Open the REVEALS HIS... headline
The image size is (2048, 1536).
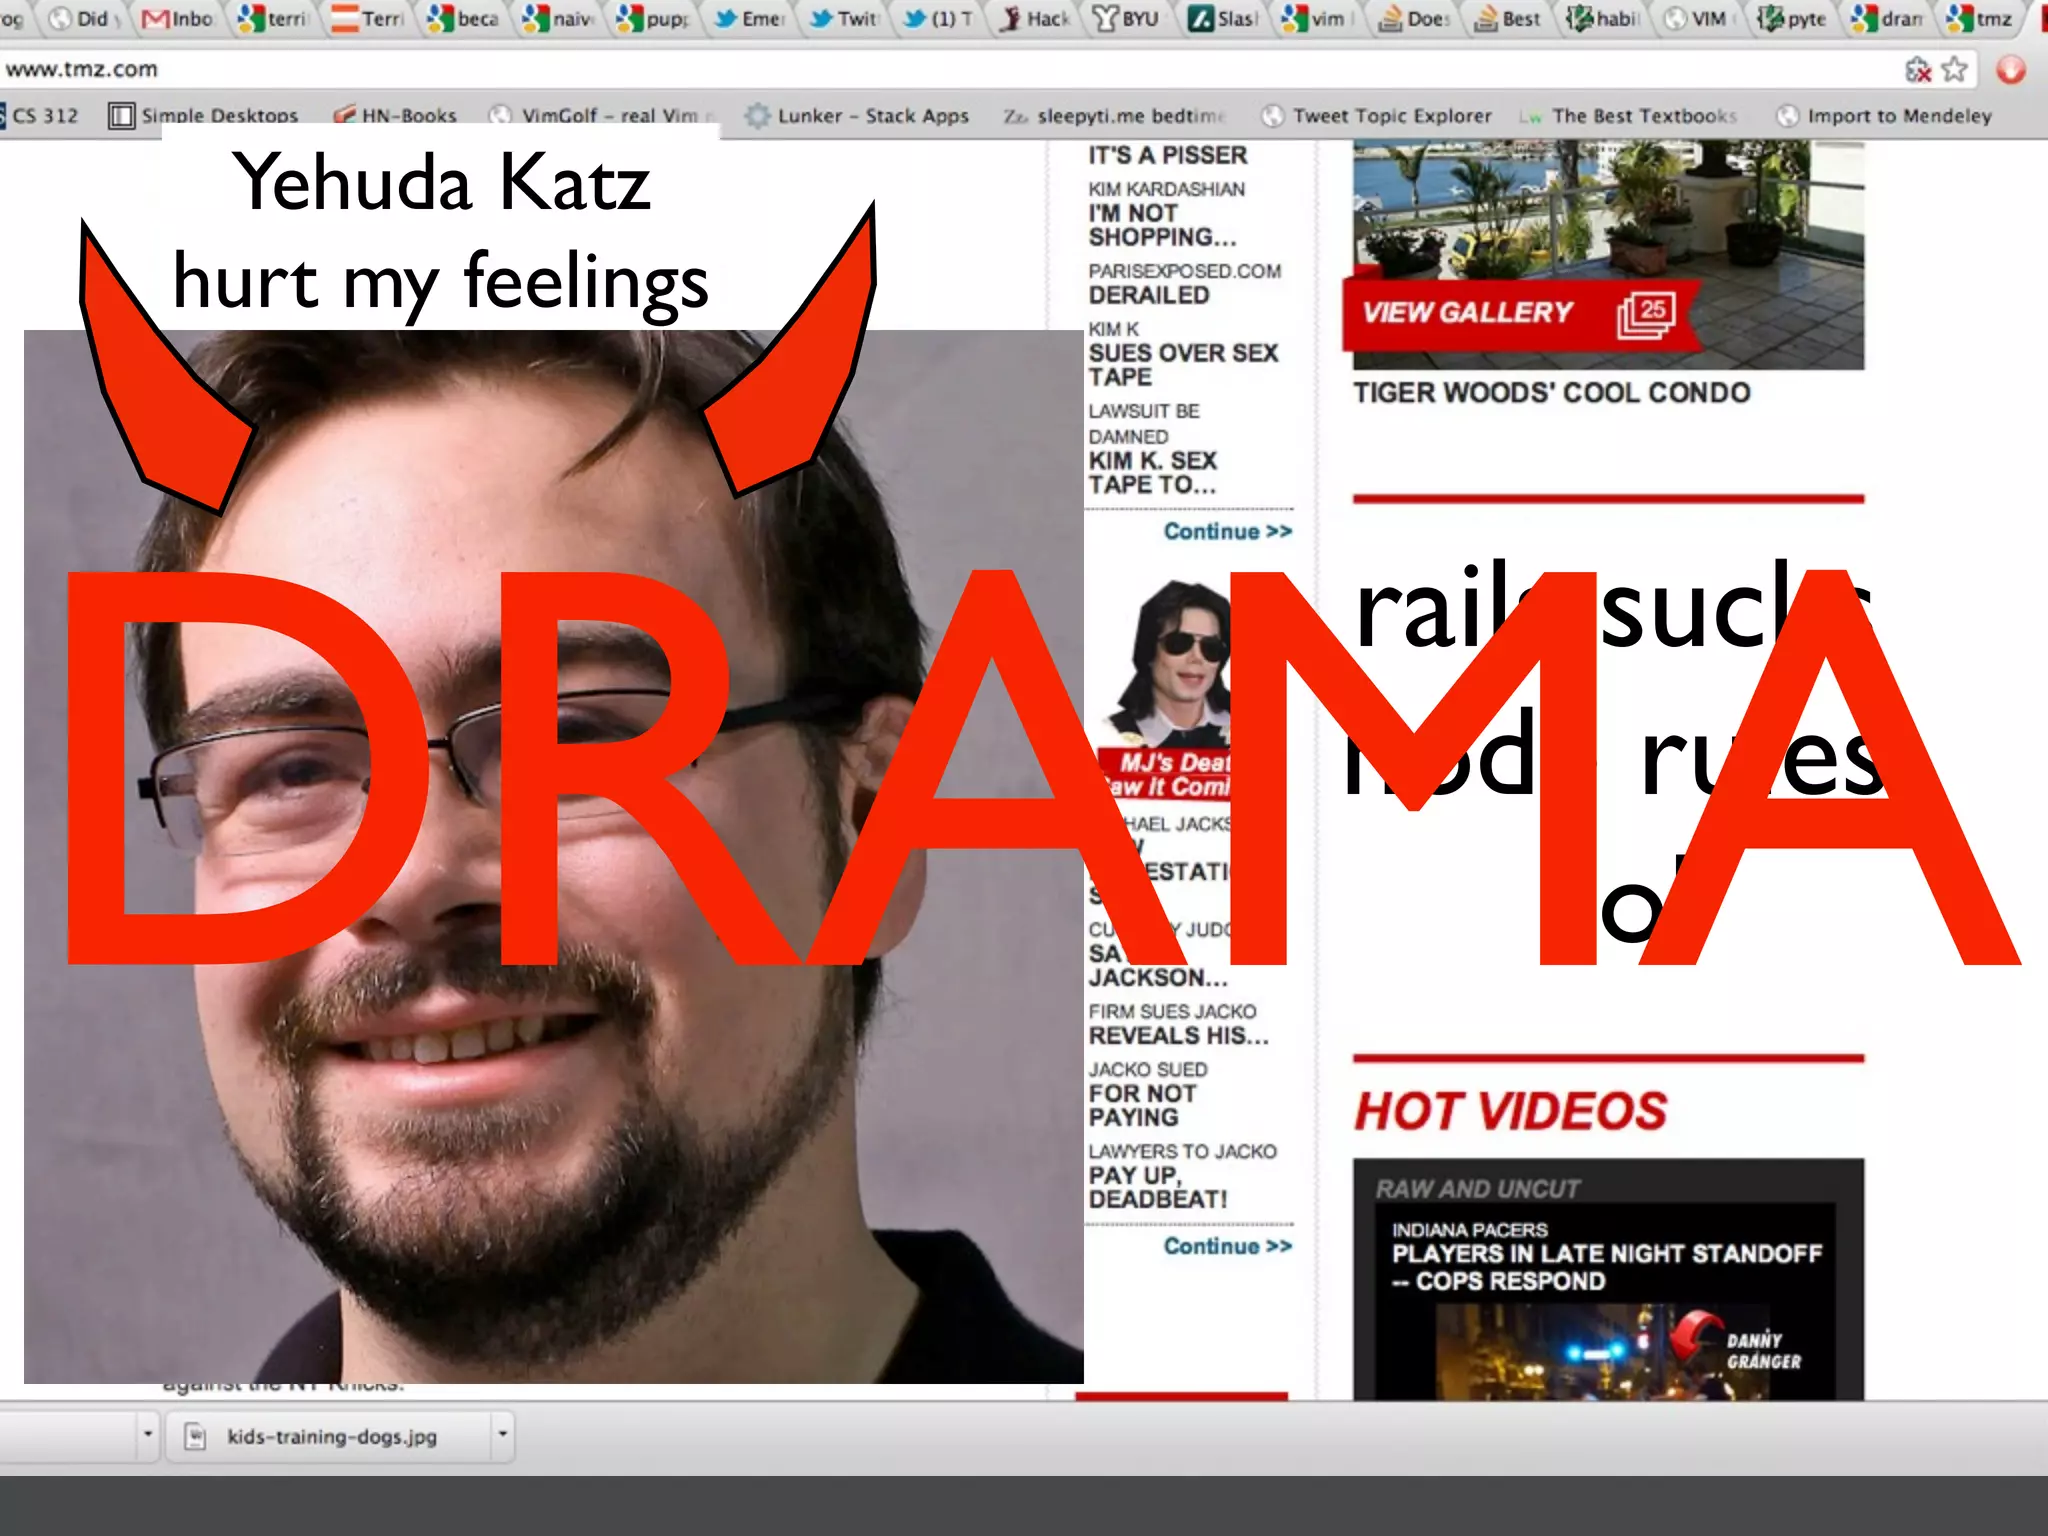tap(1178, 1036)
